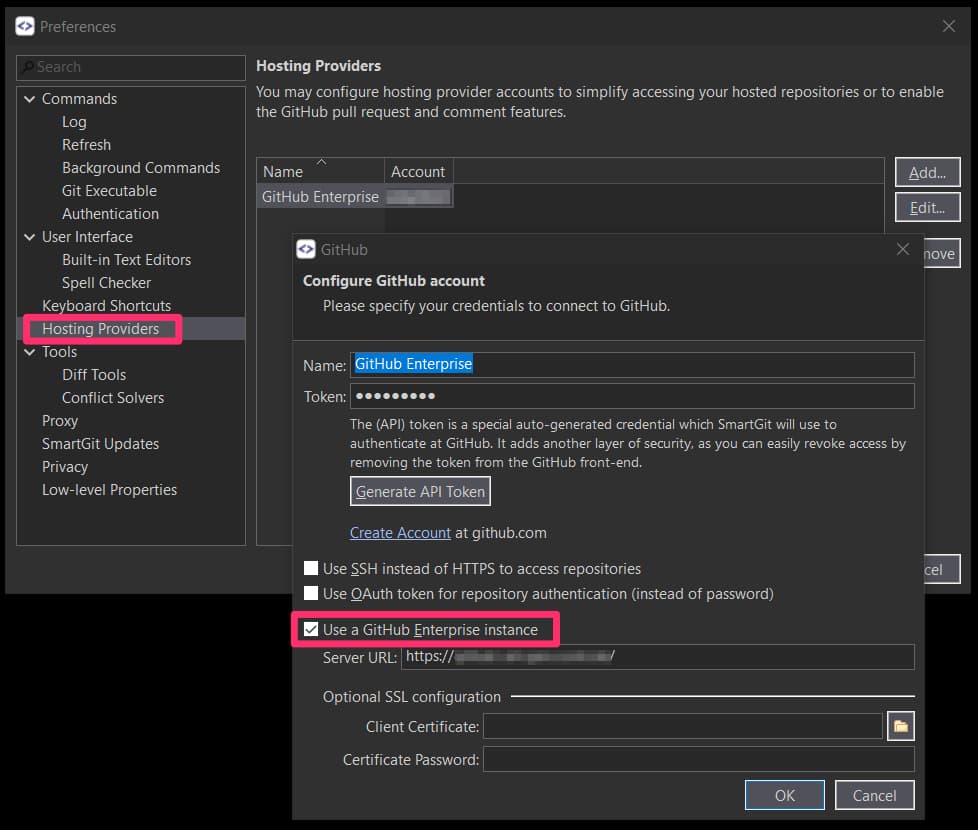Open the Create Account link

pyautogui.click(x=400, y=533)
